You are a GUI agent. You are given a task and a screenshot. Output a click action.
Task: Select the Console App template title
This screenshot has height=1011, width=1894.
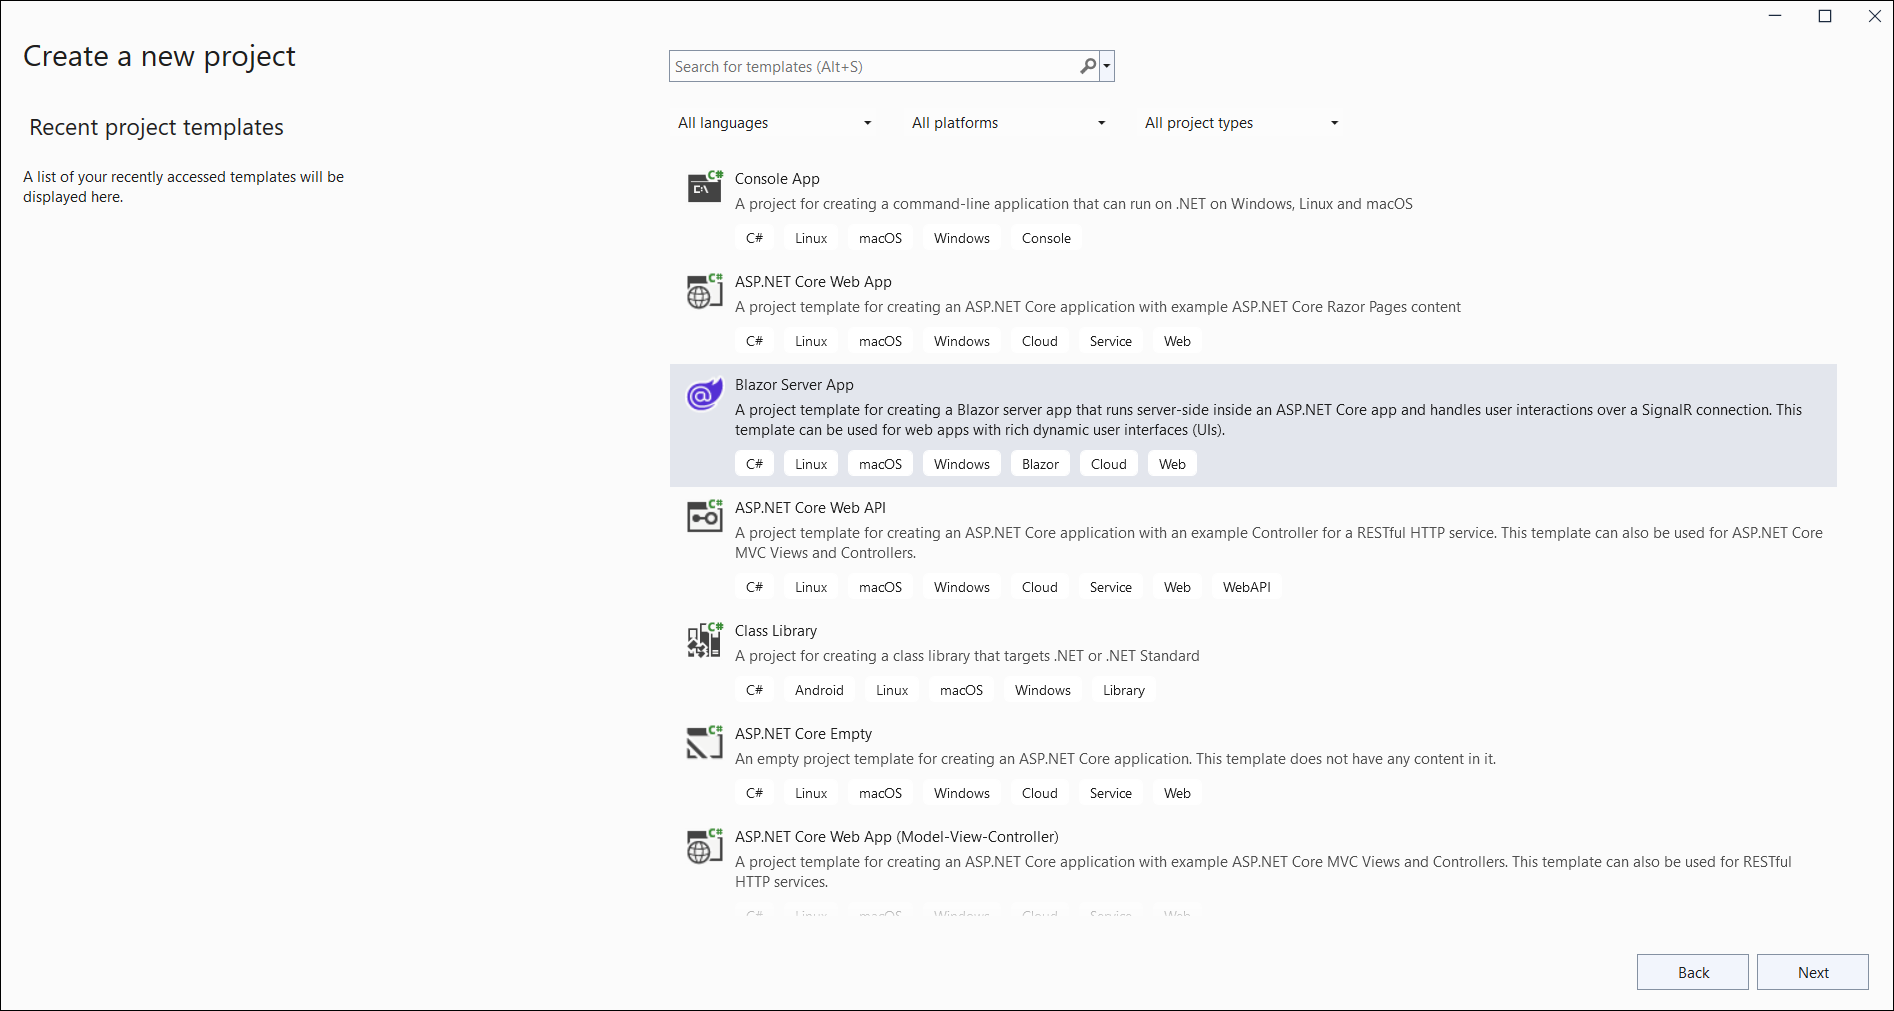777,179
